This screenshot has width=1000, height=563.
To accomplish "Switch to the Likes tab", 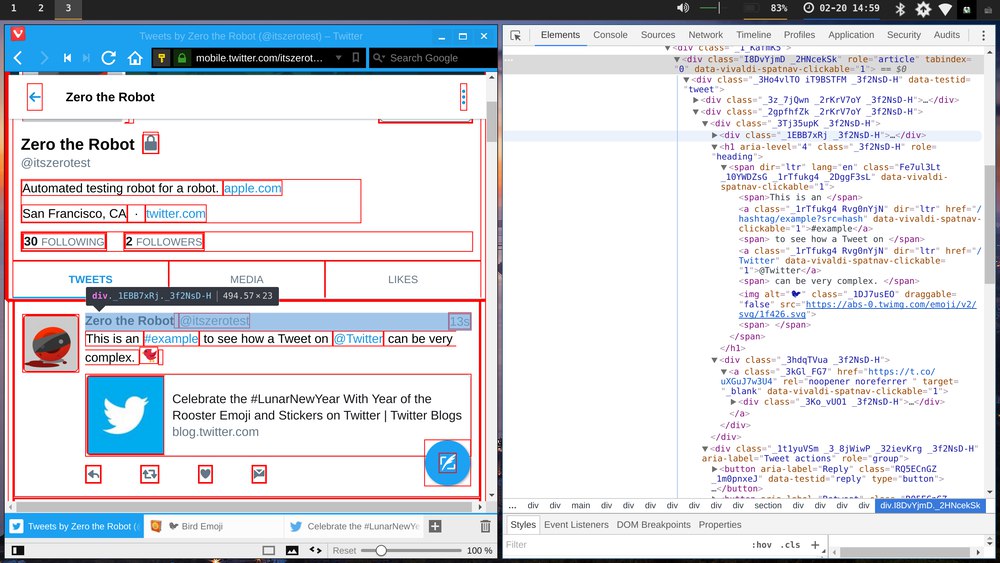I will point(403,279).
